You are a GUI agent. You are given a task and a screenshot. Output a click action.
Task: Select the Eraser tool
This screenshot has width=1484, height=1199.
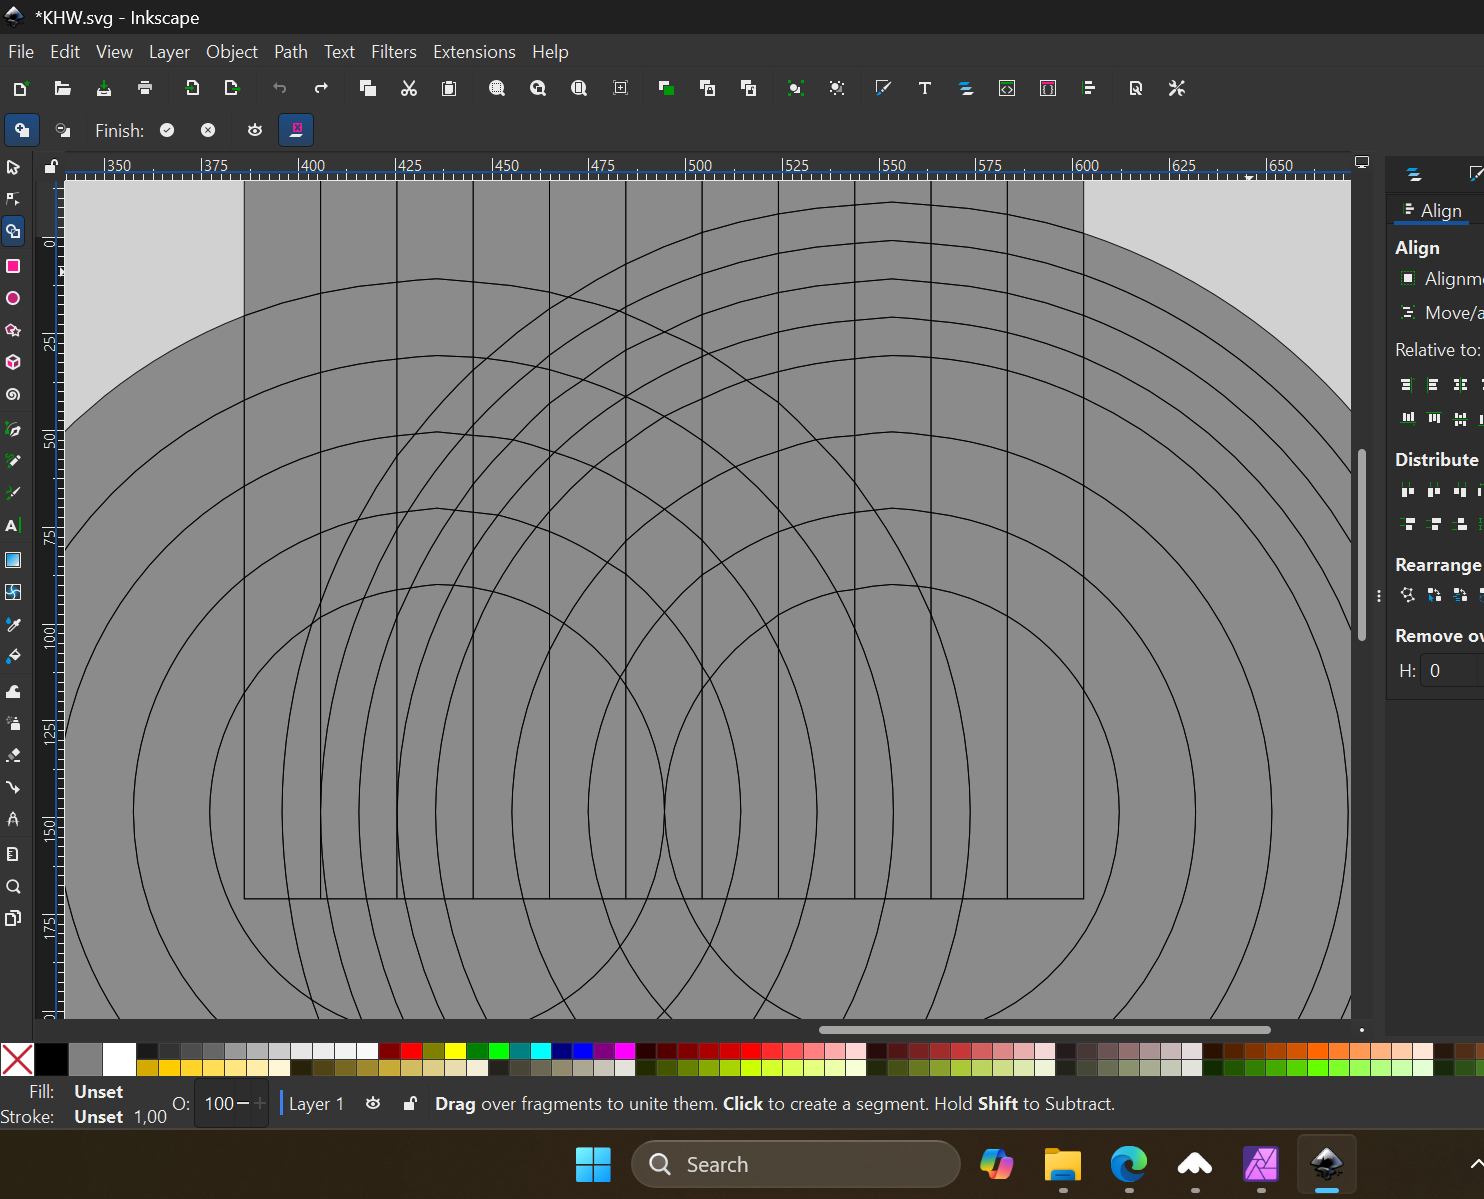13,755
